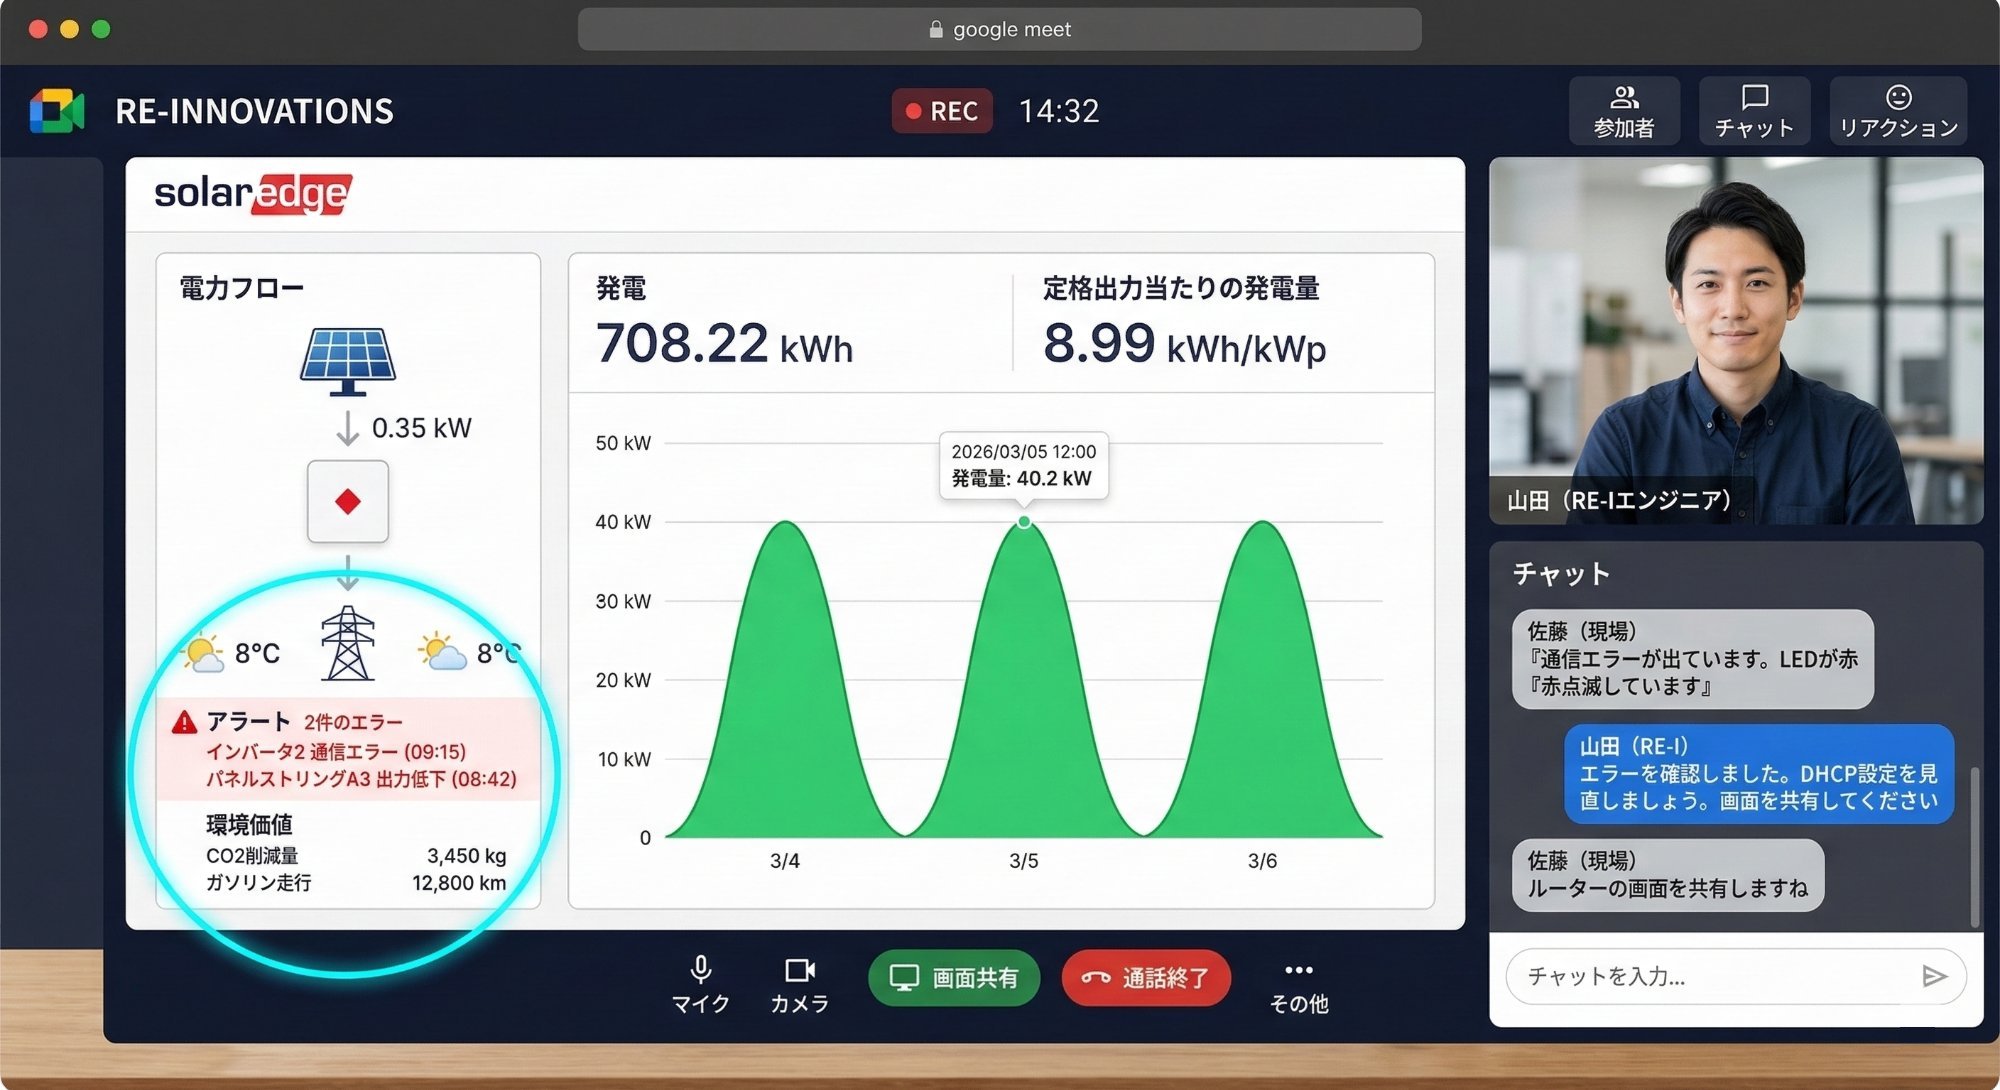
Task: Open the チャット panel from the top bar
Action: point(1753,110)
